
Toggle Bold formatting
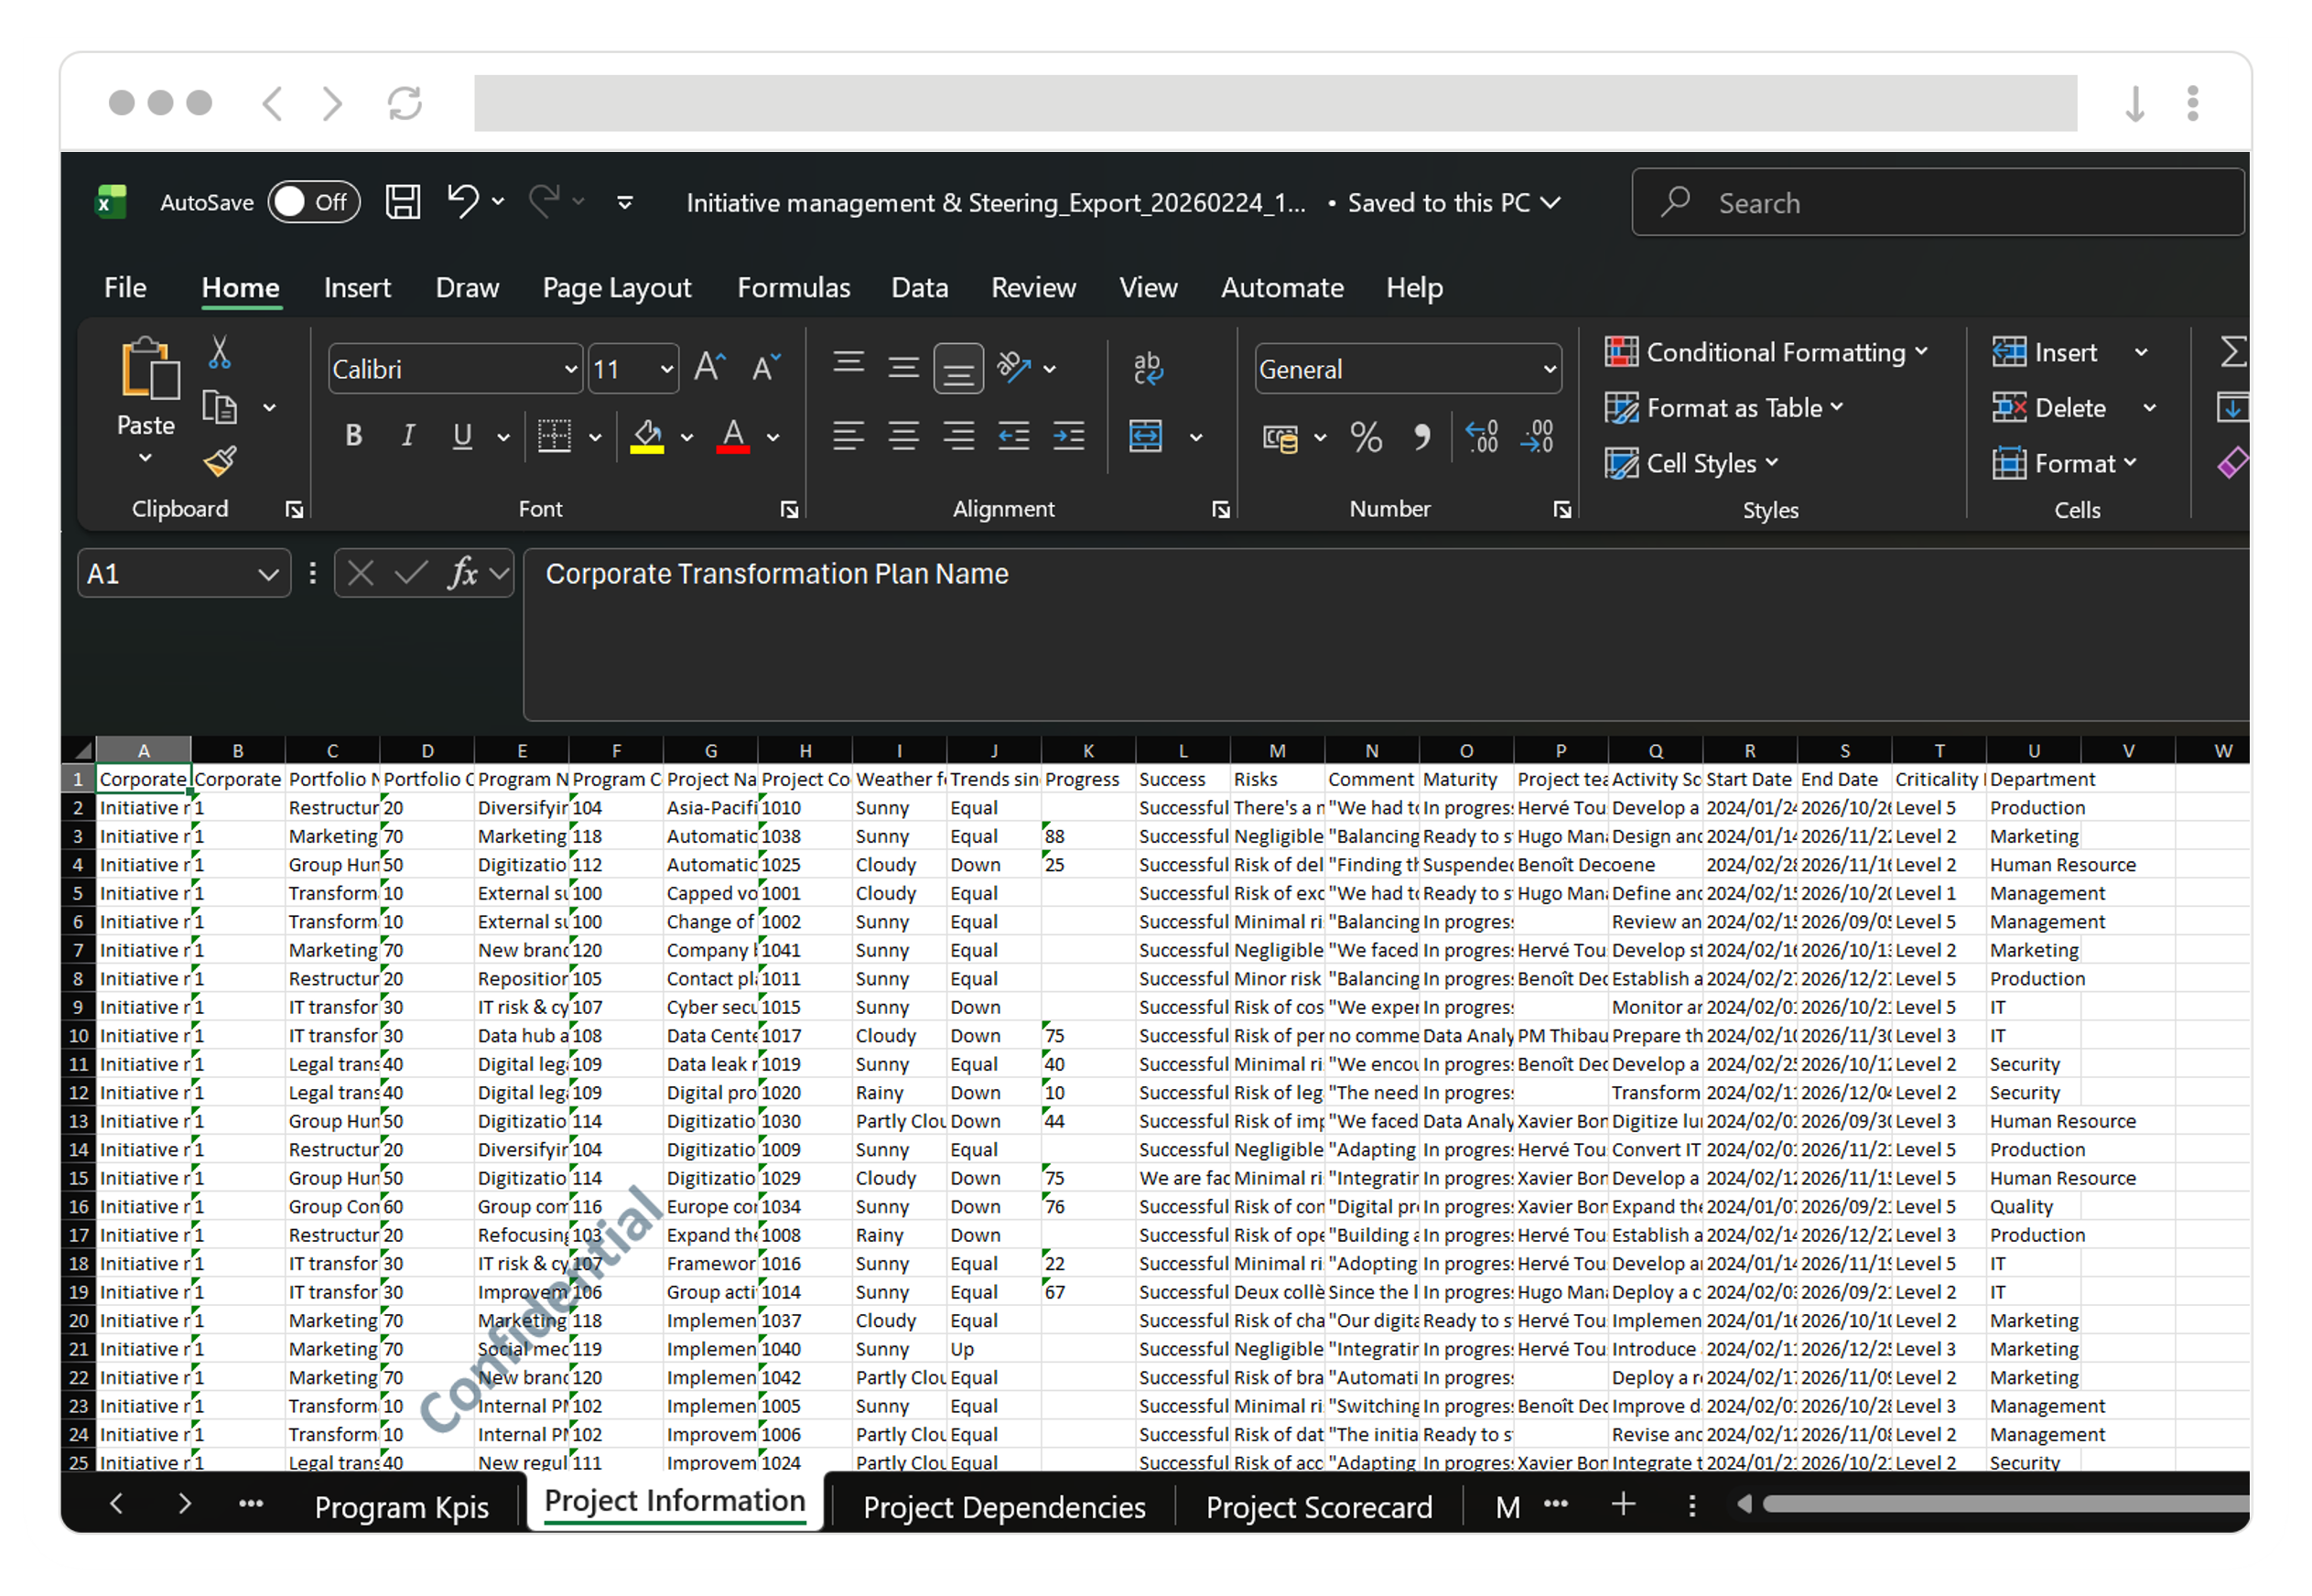click(353, 436)
